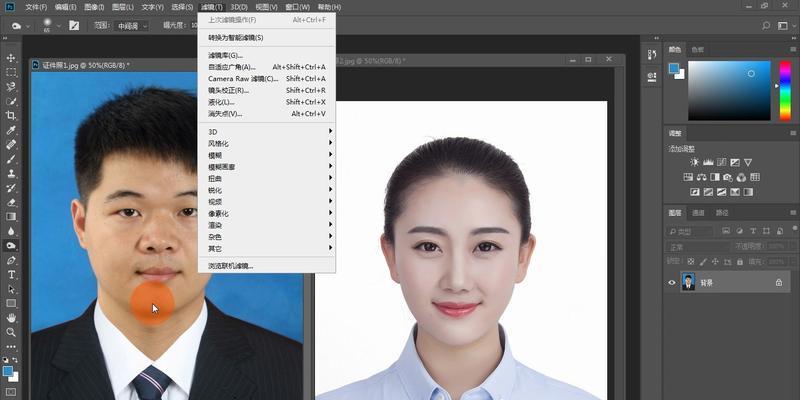Select the Path Selection tool
Image resolution: width=800 pixels, height=400 pixels.
tap(11, 289)
